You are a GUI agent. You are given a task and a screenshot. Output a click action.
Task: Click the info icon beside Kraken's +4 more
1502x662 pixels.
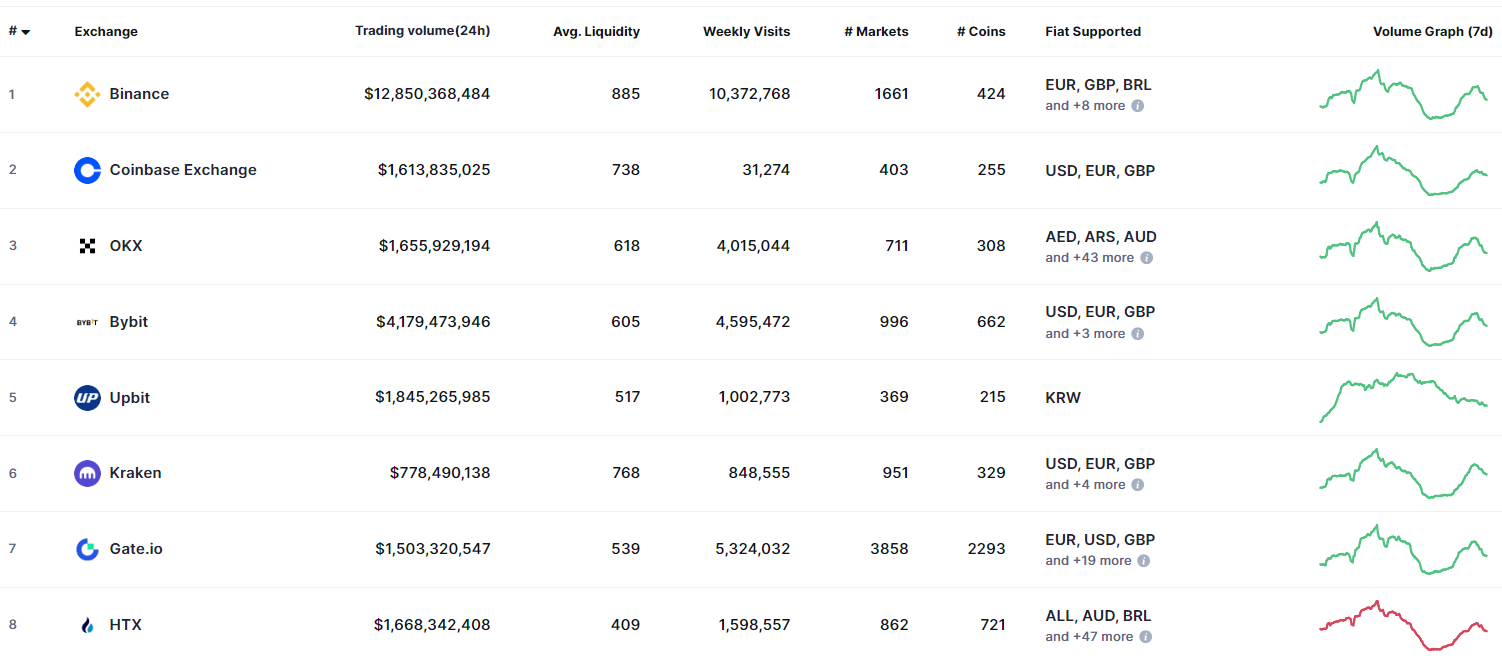(x=1137, y=485)
